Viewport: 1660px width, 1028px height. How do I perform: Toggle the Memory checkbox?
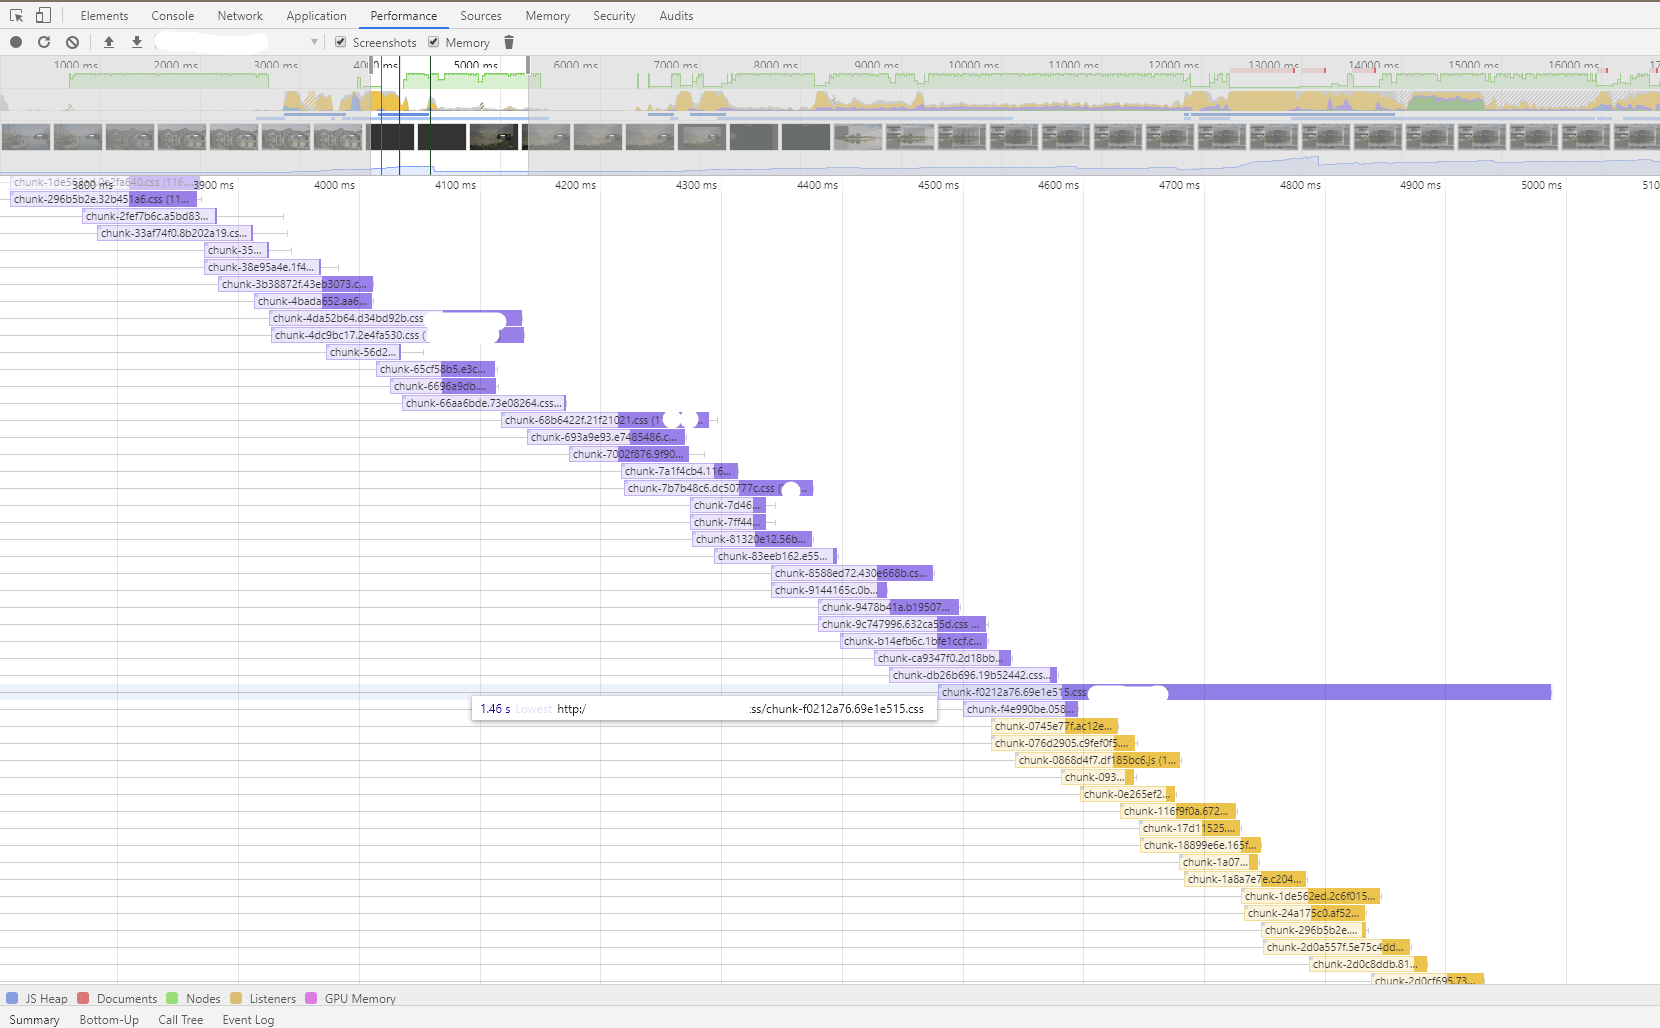pos(433,42)
